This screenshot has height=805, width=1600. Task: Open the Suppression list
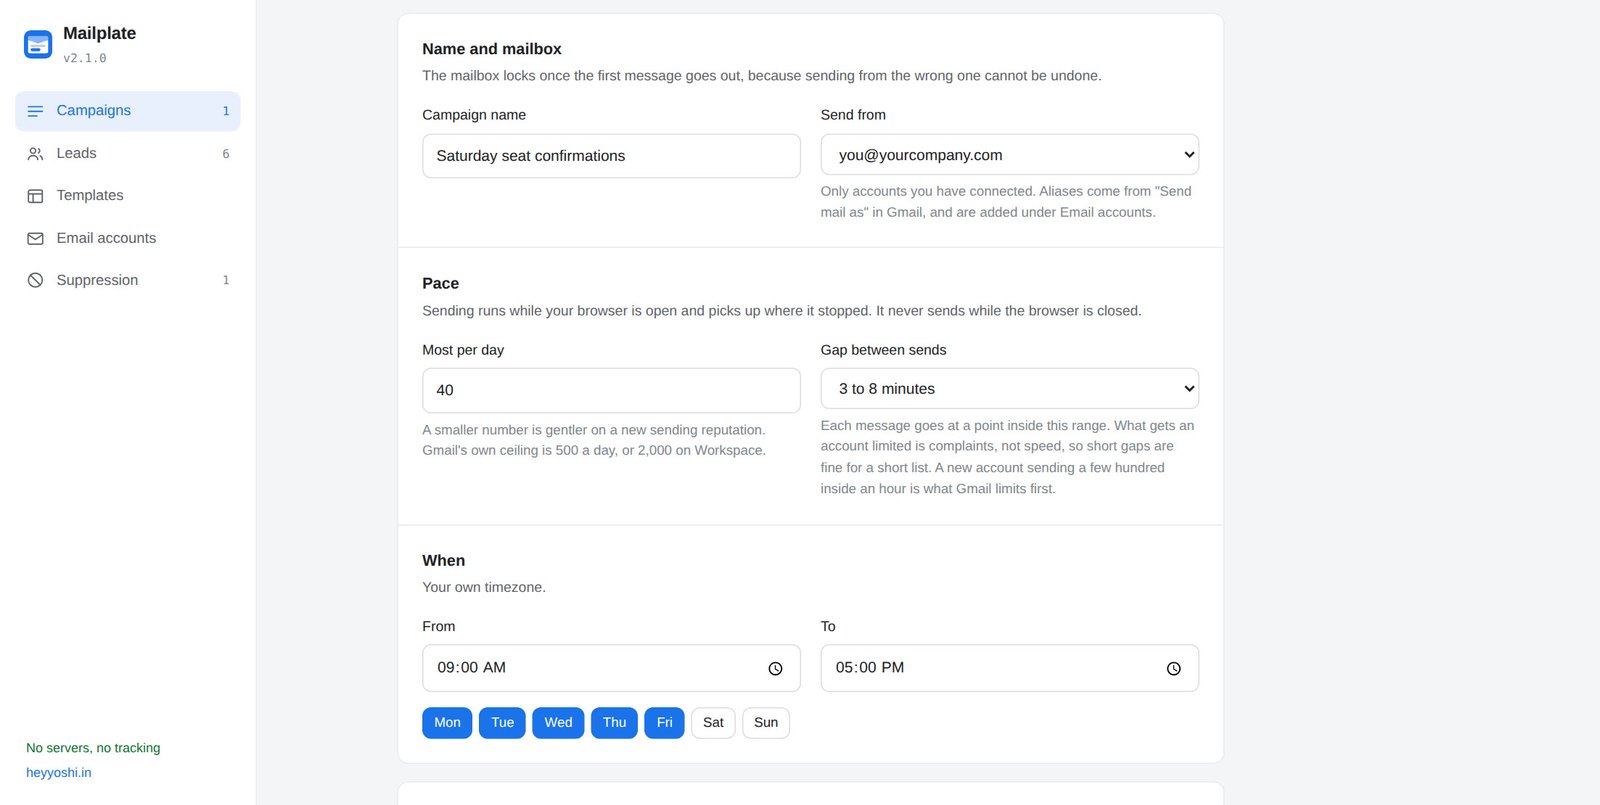click(x=128, y=280)
